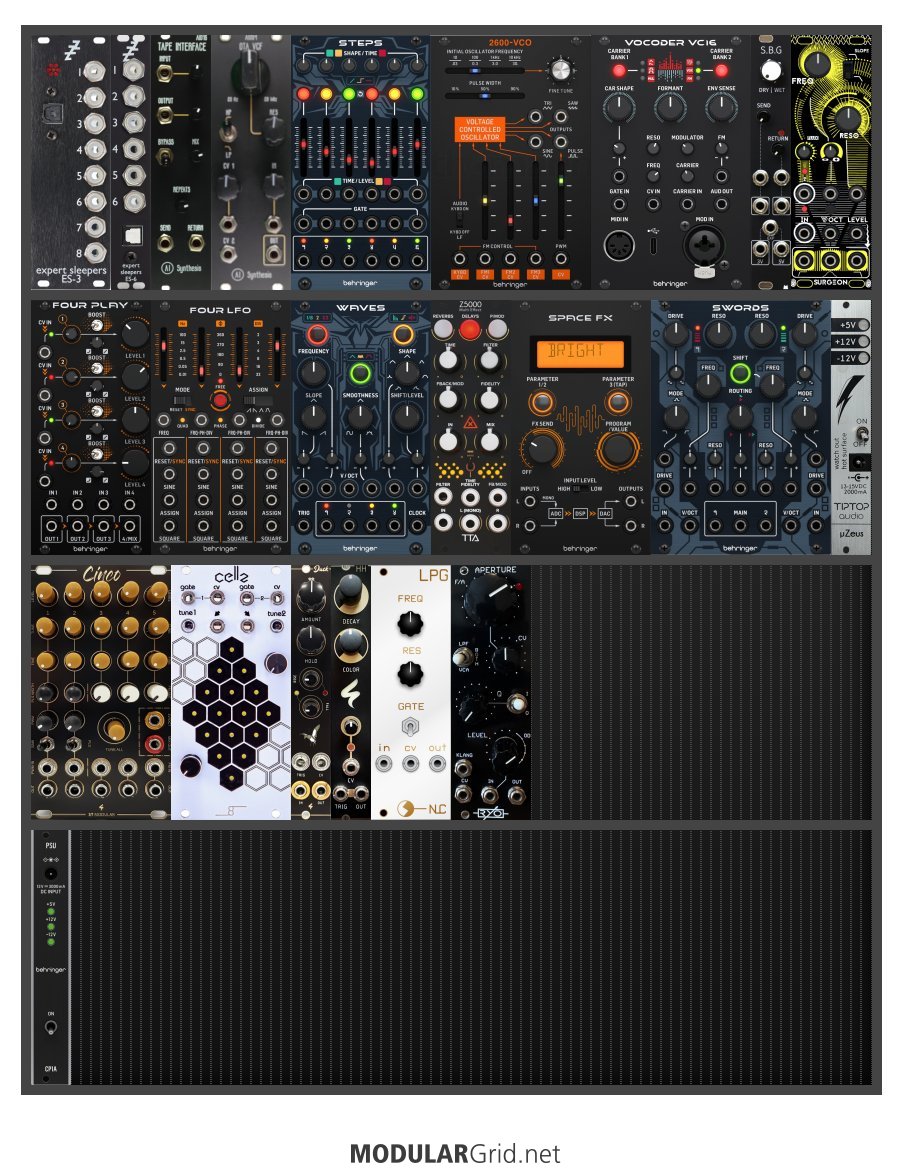
Task: Click the DAC block on Space FX
Action: point(605,513)
